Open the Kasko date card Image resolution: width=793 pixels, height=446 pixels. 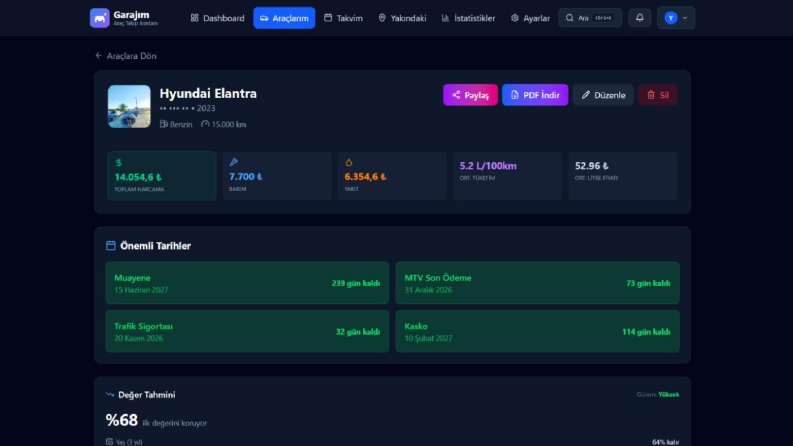click(x=538, y=331)
